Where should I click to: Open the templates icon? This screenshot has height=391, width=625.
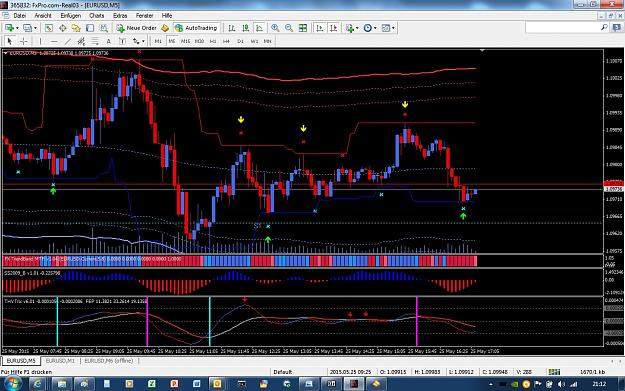tap(385, 28)
